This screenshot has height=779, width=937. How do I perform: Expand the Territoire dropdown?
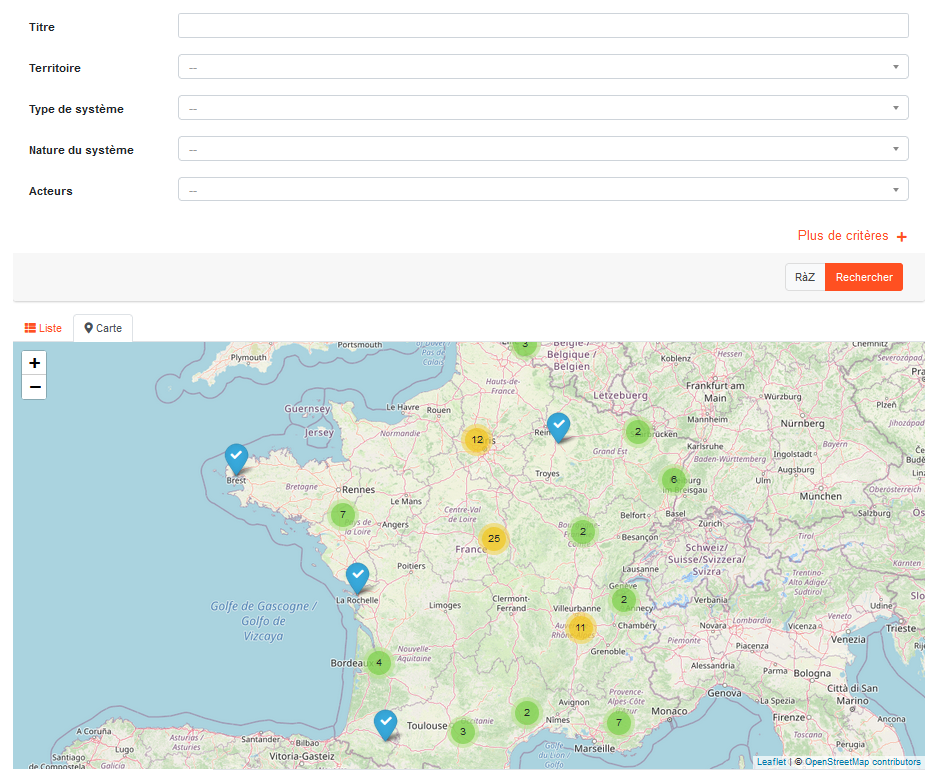click(543, 67)
